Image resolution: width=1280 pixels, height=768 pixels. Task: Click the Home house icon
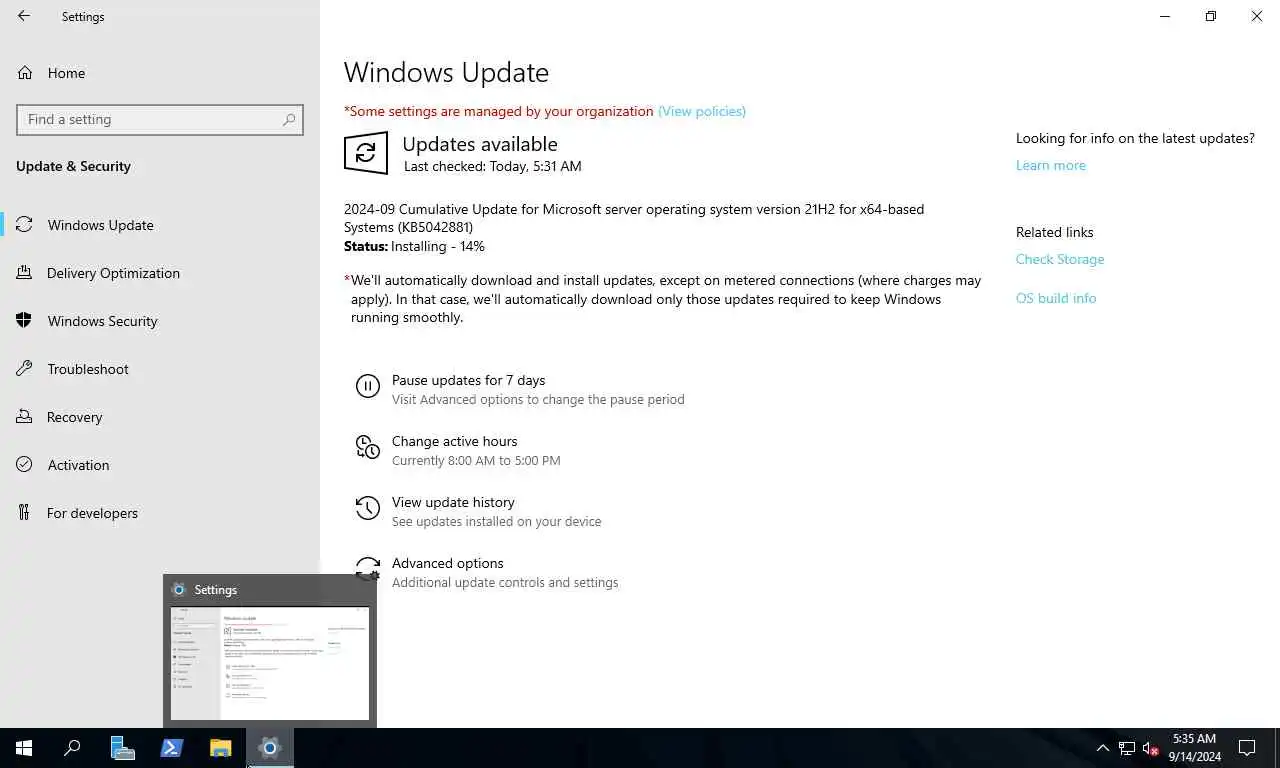point(25,73)
